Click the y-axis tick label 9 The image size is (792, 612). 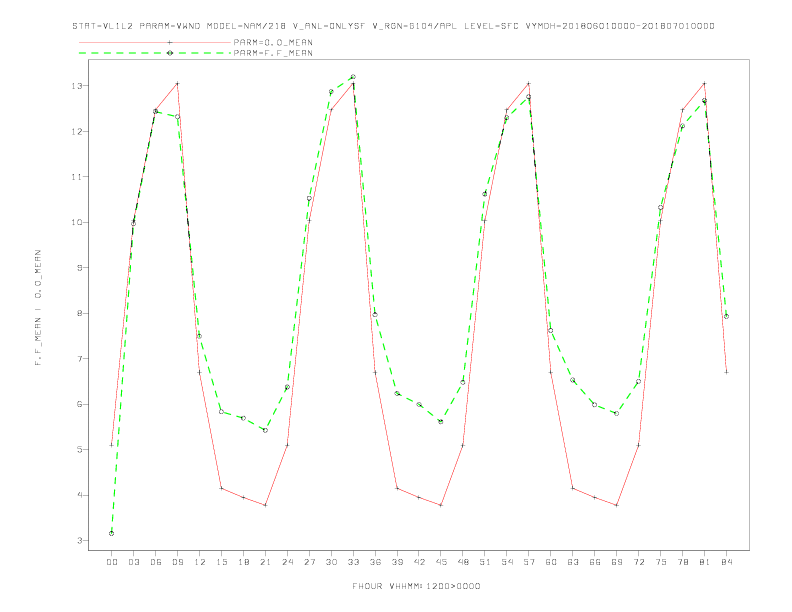pos(79,268)
